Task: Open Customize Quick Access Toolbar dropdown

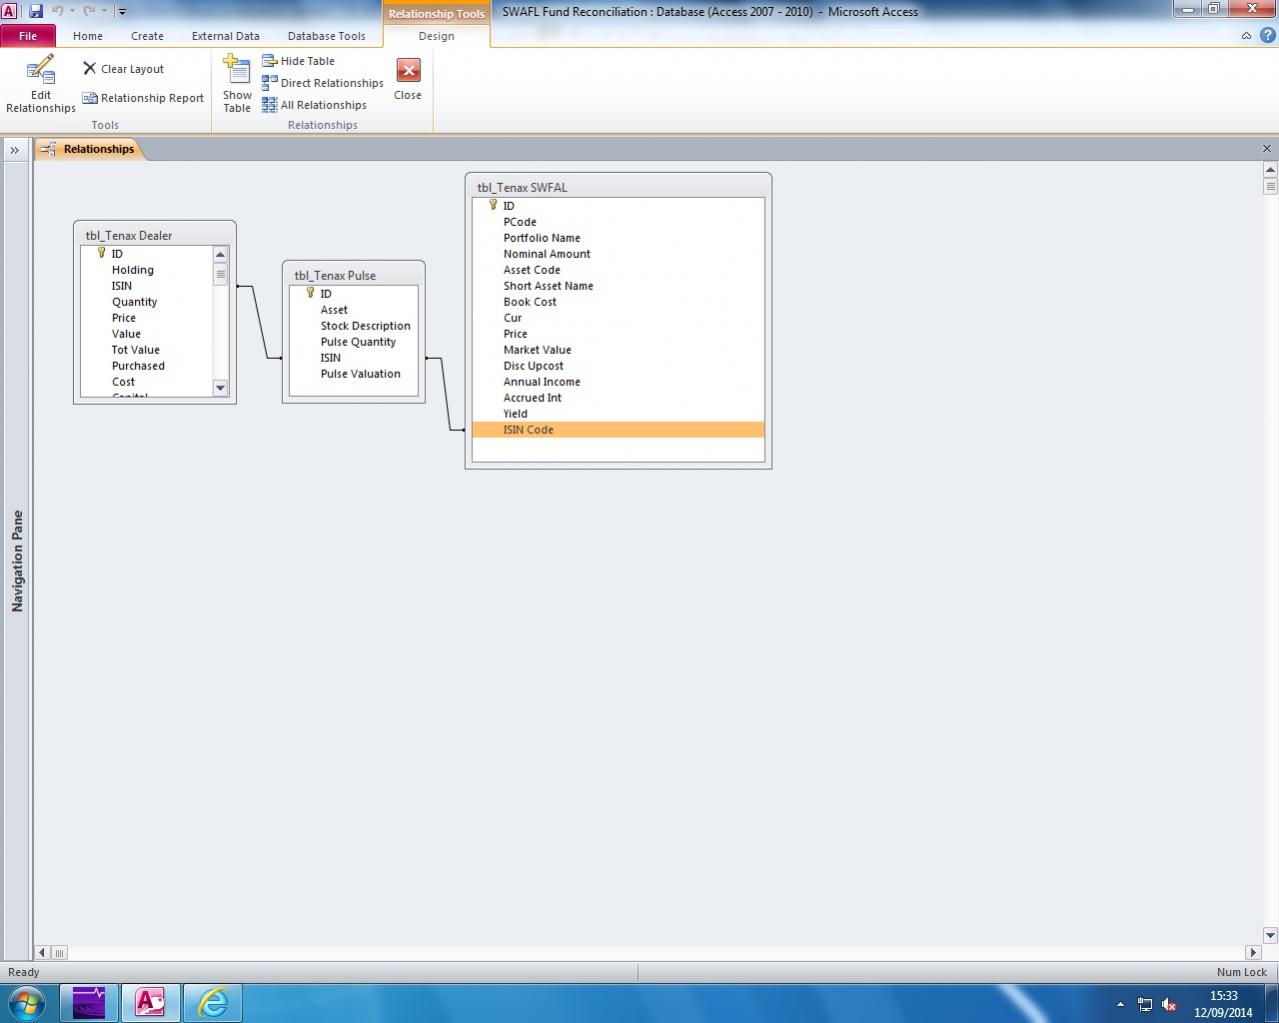Action: 122,12
